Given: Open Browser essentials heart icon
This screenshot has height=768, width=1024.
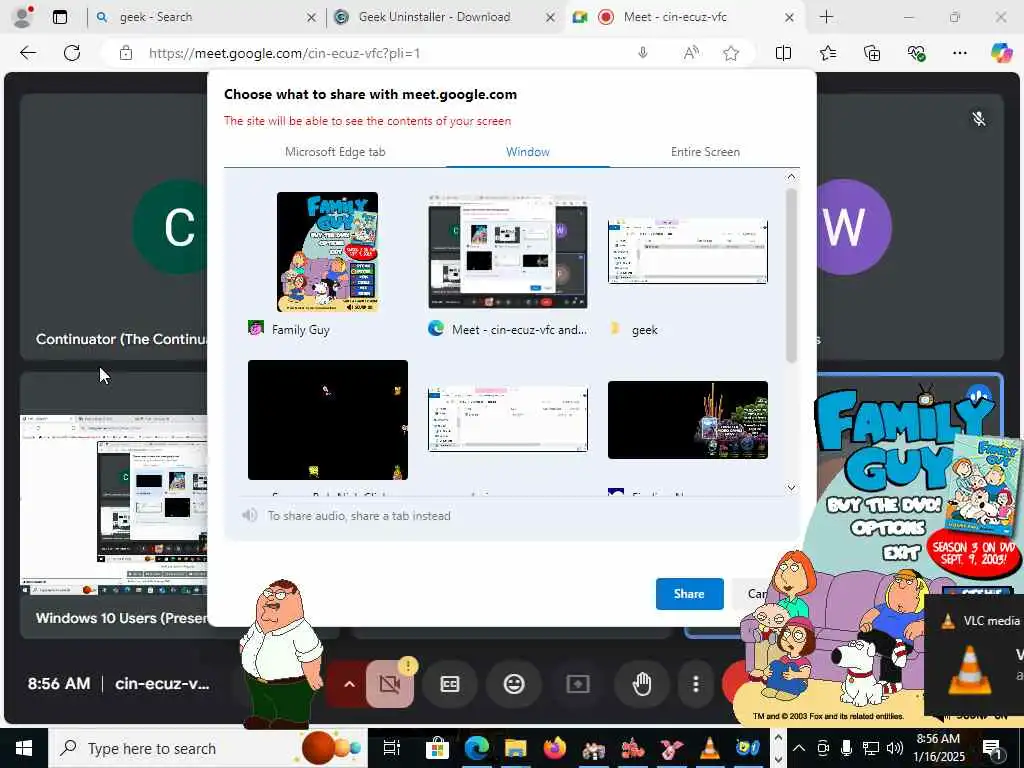Looking at the screenshot, I should click(x=916, y=53).
